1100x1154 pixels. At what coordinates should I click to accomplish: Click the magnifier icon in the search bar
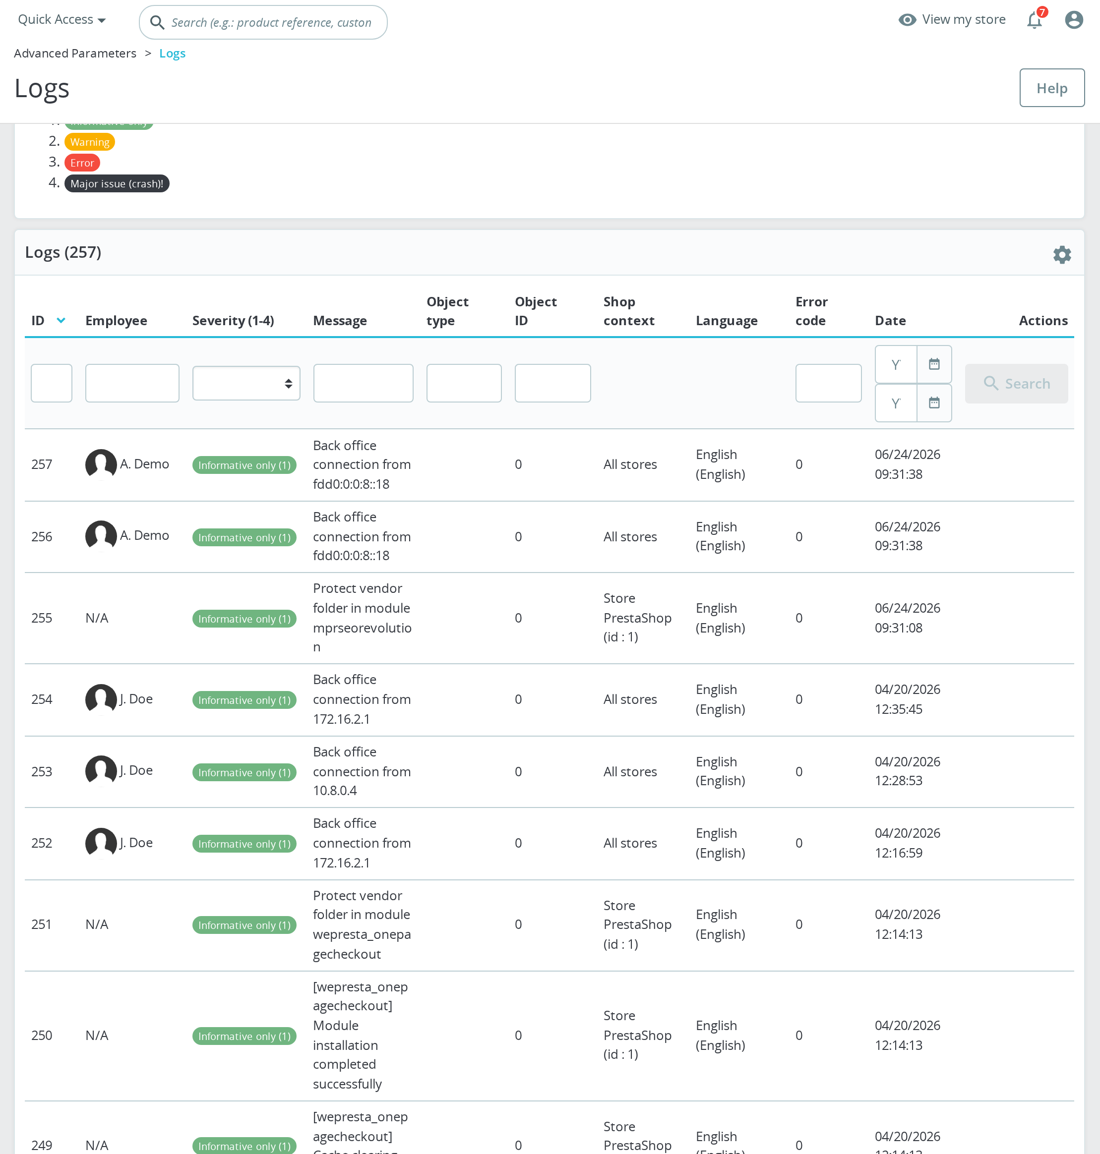click(157, 23)
